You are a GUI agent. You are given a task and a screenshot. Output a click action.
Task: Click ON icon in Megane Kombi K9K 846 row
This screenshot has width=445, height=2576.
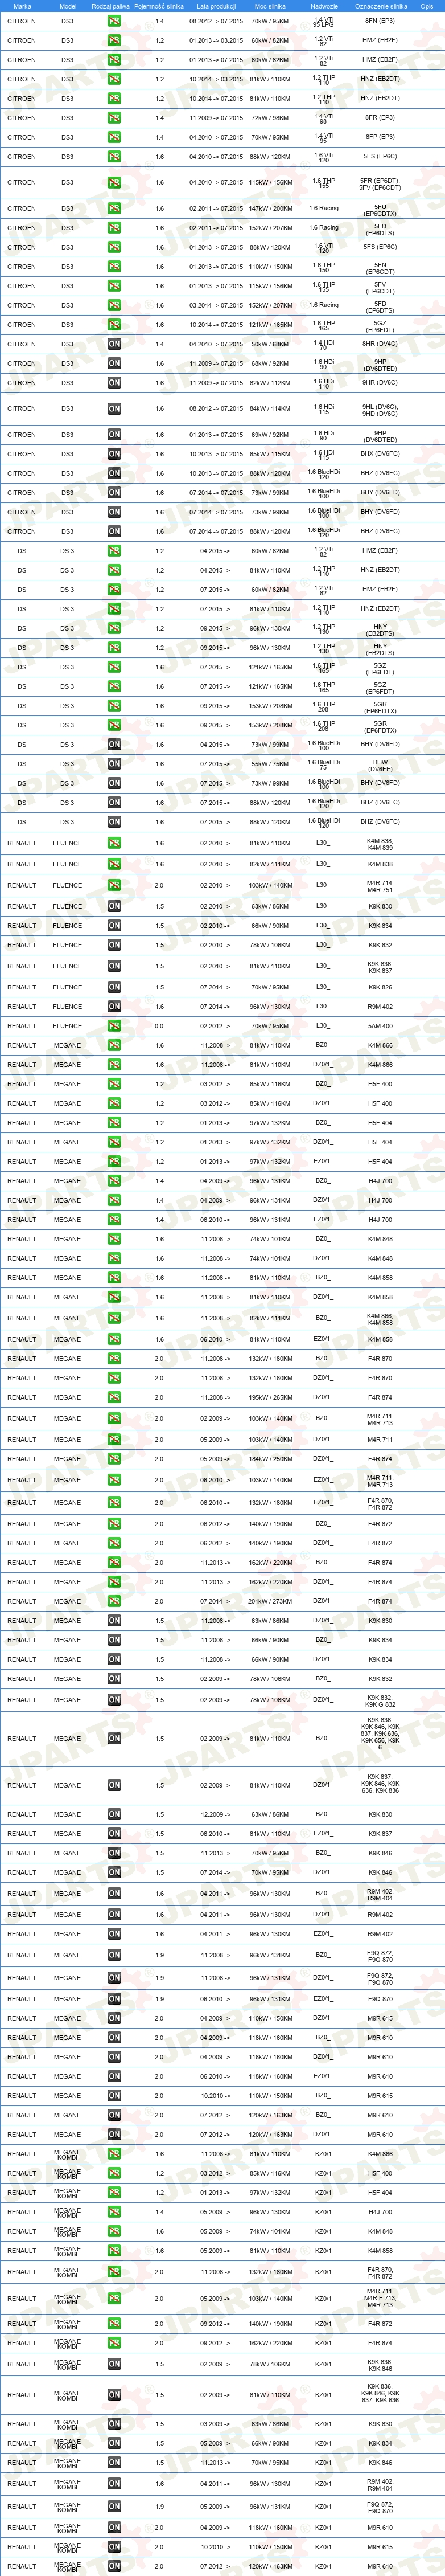coord(114,2463)
